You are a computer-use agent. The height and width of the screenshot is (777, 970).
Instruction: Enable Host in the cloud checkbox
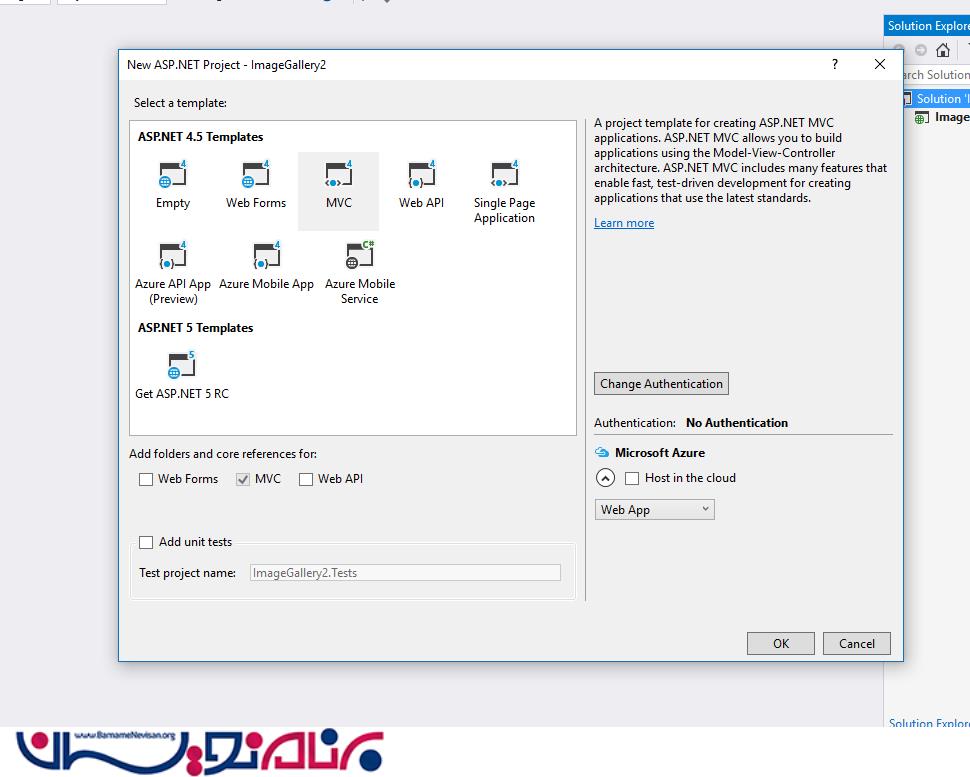tap(632, 478)
